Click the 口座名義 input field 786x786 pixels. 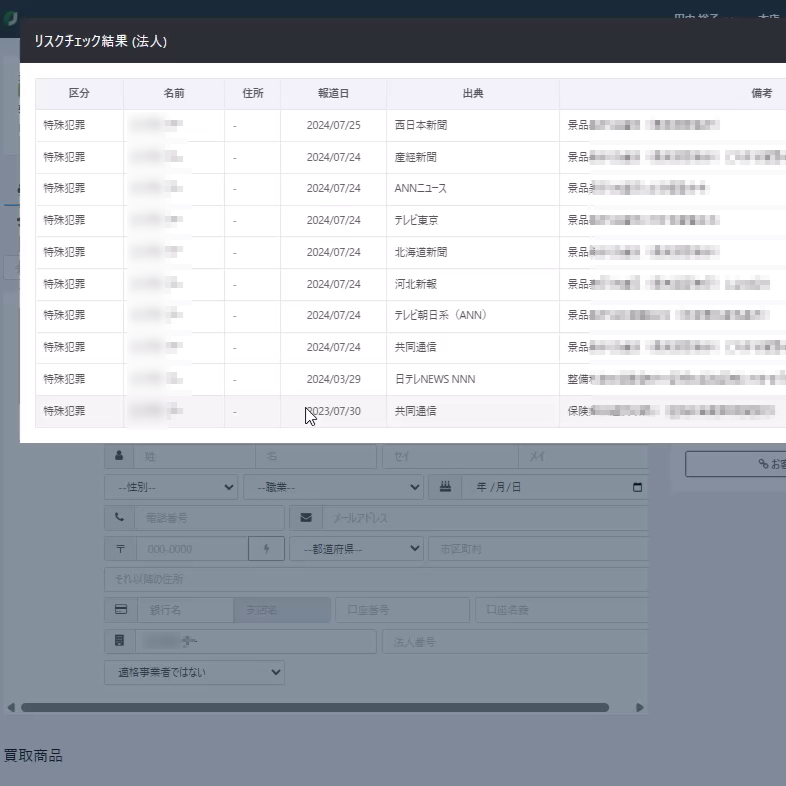click(x=561, y=610)
